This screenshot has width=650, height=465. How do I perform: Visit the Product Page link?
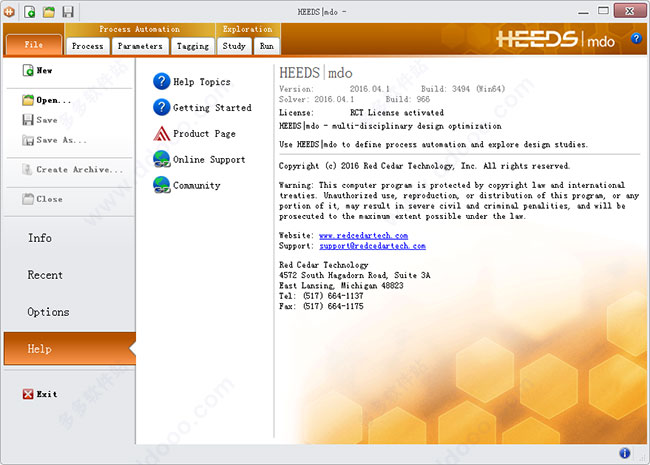204,134
